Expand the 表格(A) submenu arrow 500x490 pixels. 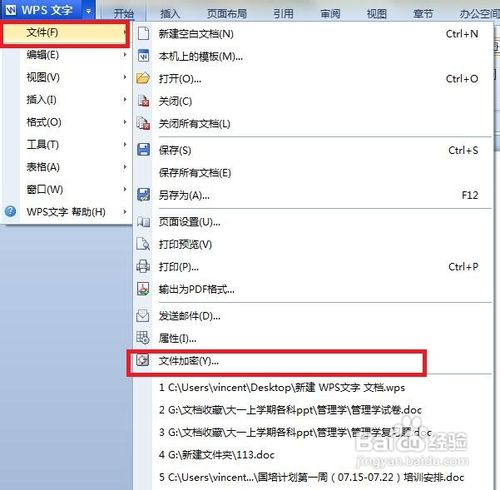click(x=125, y=167)
